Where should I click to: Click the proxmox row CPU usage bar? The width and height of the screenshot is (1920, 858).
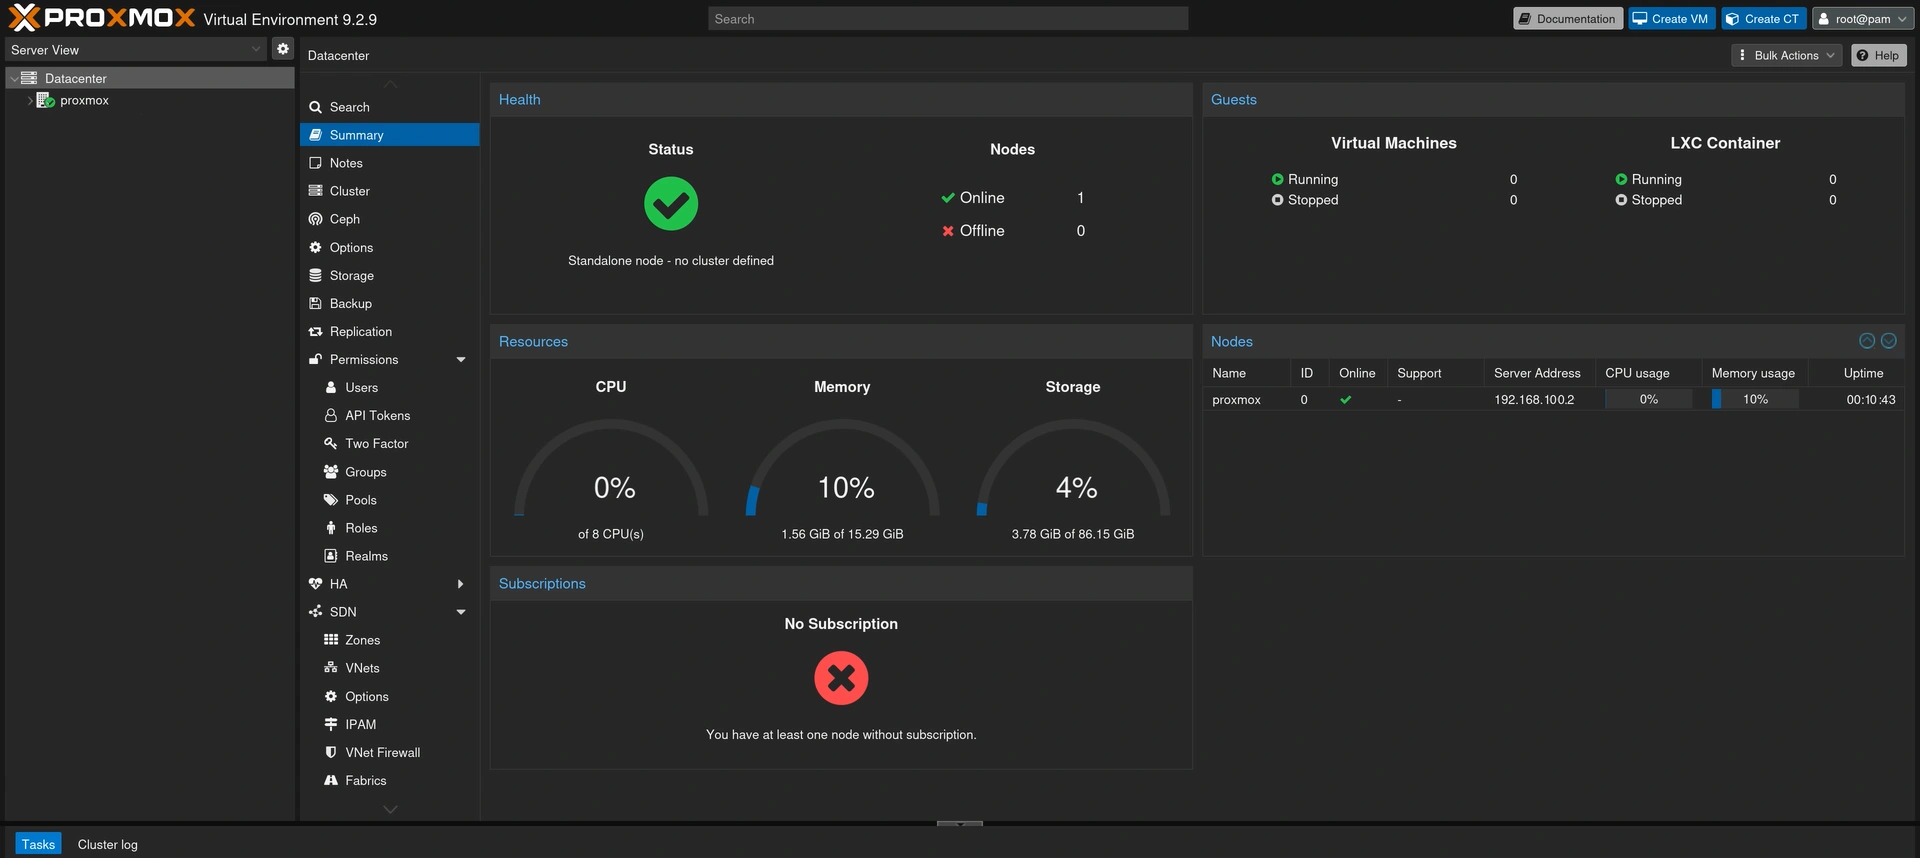click(1648, 399)
